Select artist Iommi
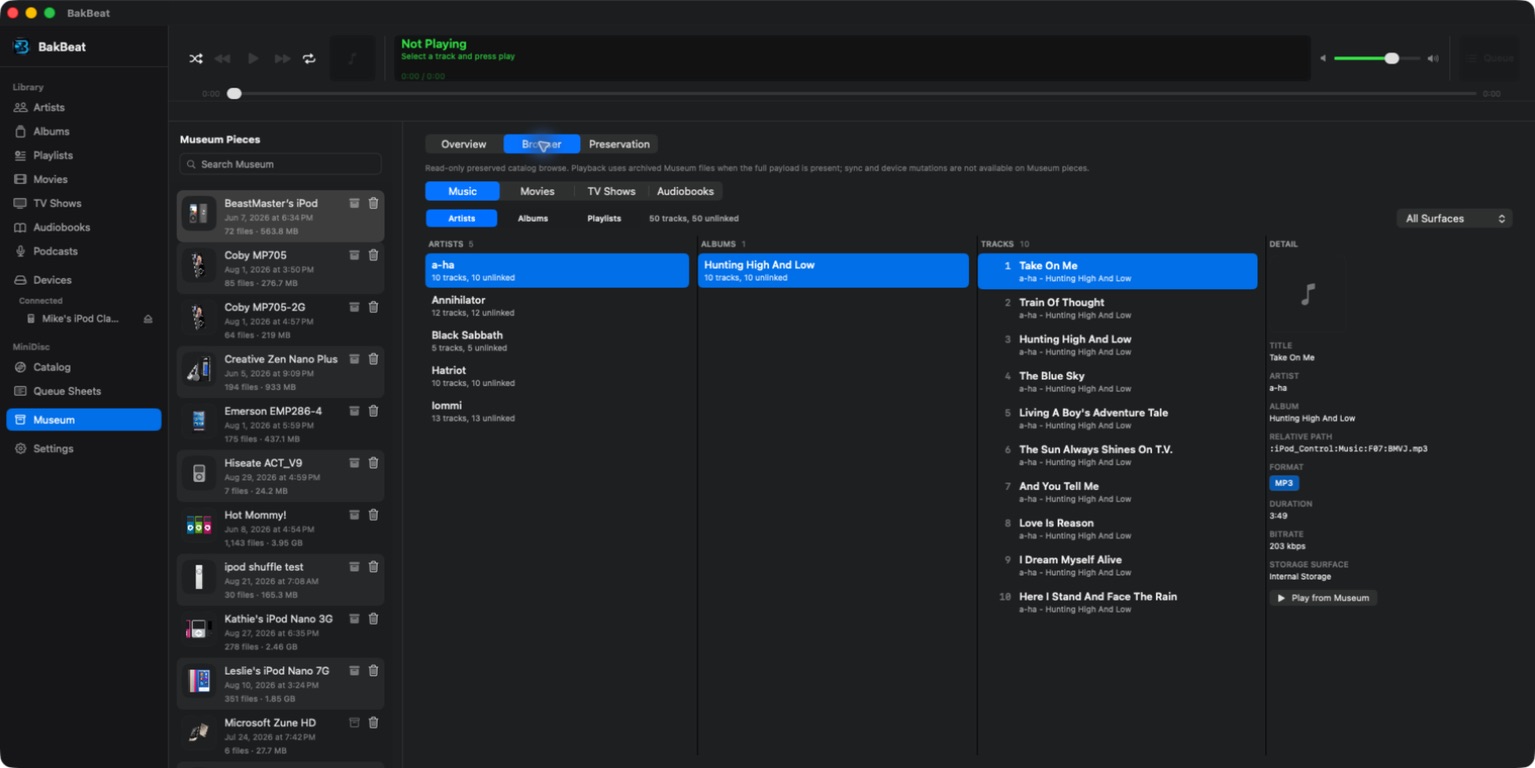Screen dimensions: 1535x768 (x=557, y=411)
